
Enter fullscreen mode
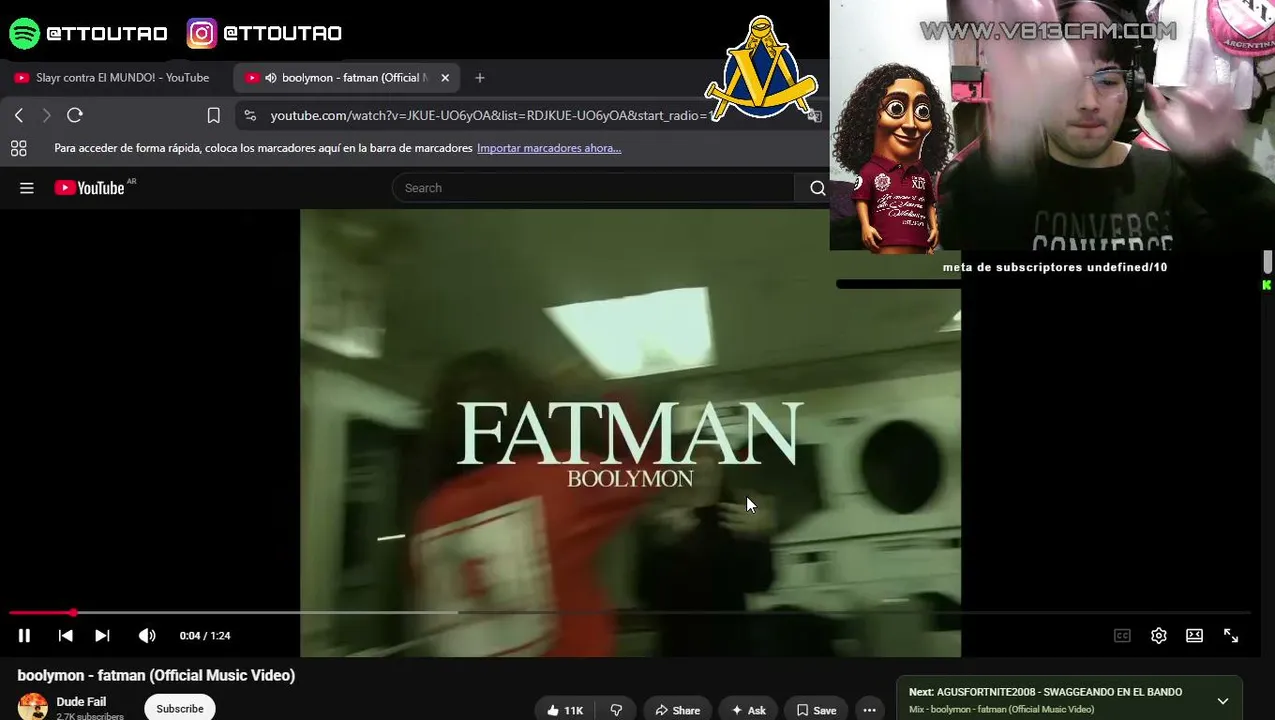coord(1231,635)
